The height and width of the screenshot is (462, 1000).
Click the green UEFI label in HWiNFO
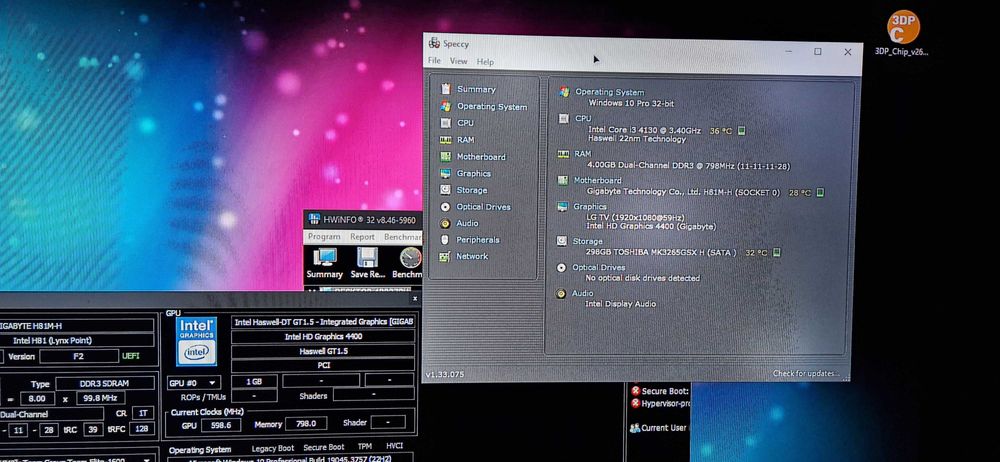pos(131,356)
